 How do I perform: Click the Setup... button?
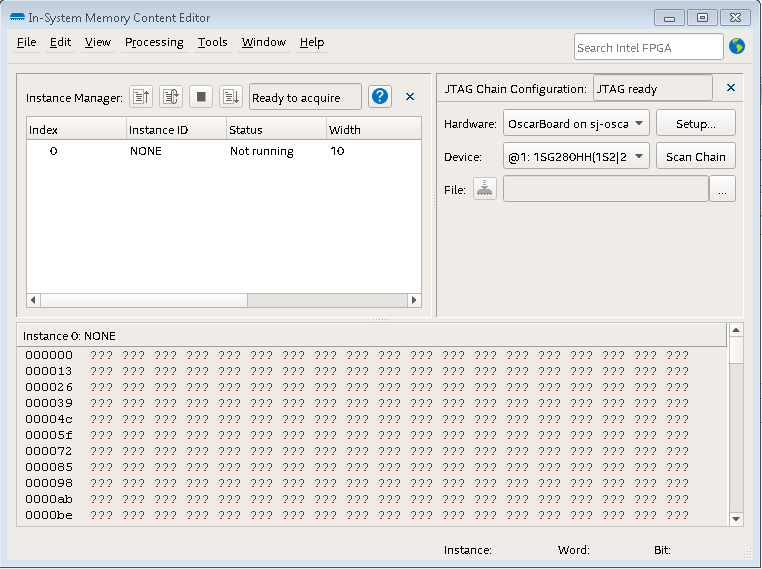[695, 124]
